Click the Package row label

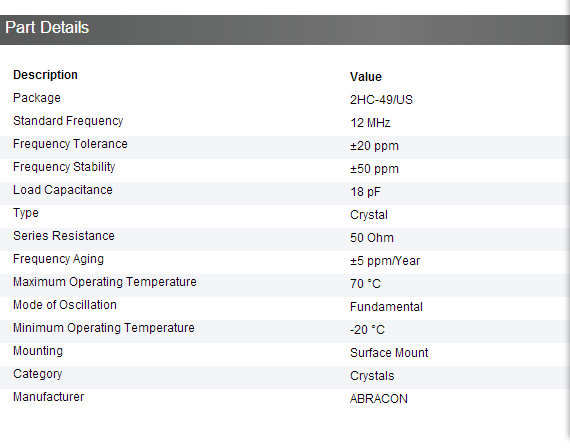pyautogui.click(x=37, y=98)
